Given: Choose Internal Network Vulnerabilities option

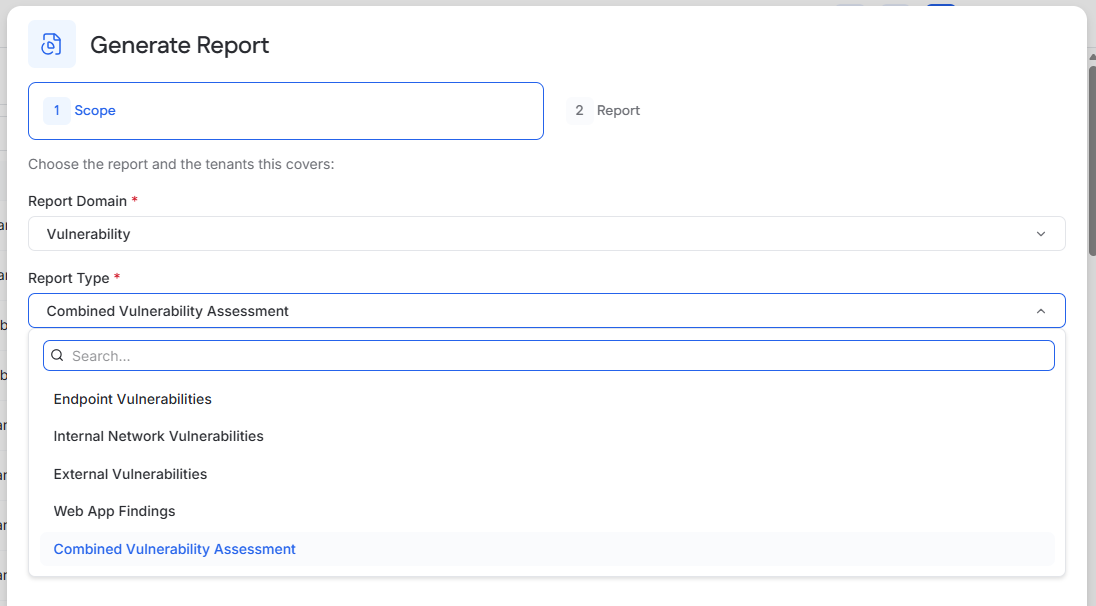Looking at the screenshot, I should (547, 436).
